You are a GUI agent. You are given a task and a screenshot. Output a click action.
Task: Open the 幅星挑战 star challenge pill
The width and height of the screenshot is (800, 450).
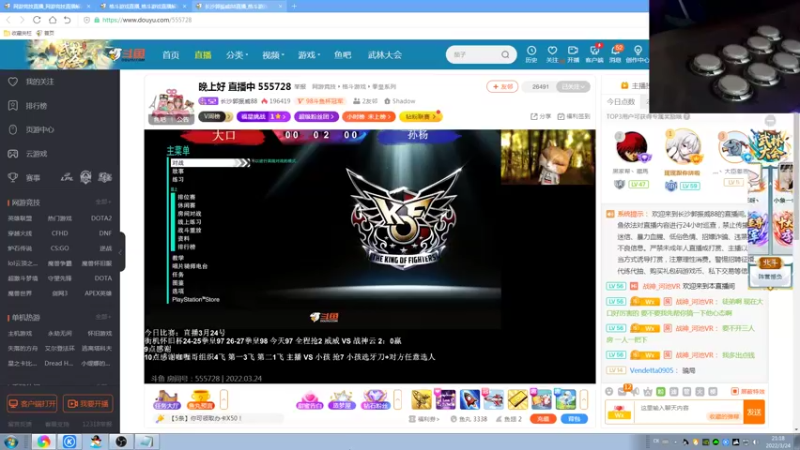click(x=263, y=116)
